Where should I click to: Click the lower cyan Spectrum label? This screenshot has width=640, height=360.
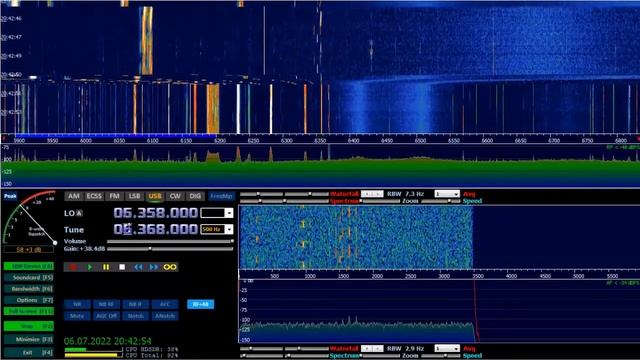tap(344, 356)
